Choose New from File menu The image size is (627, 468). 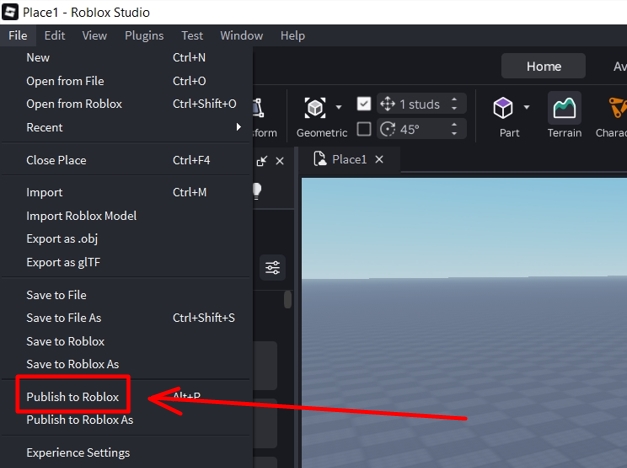(x=126, y=58)
